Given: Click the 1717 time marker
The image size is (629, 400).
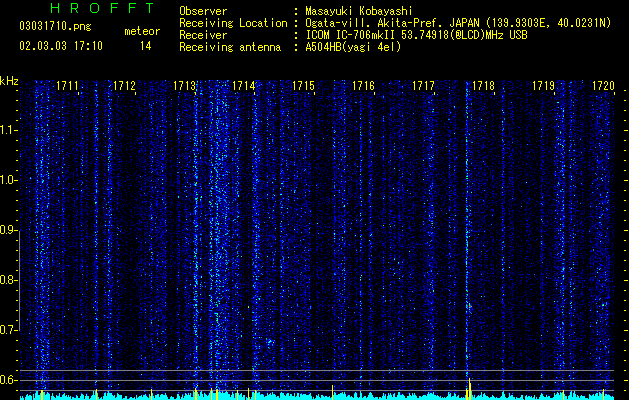Looking at the screenshot, I should click(x=423, y=86).
